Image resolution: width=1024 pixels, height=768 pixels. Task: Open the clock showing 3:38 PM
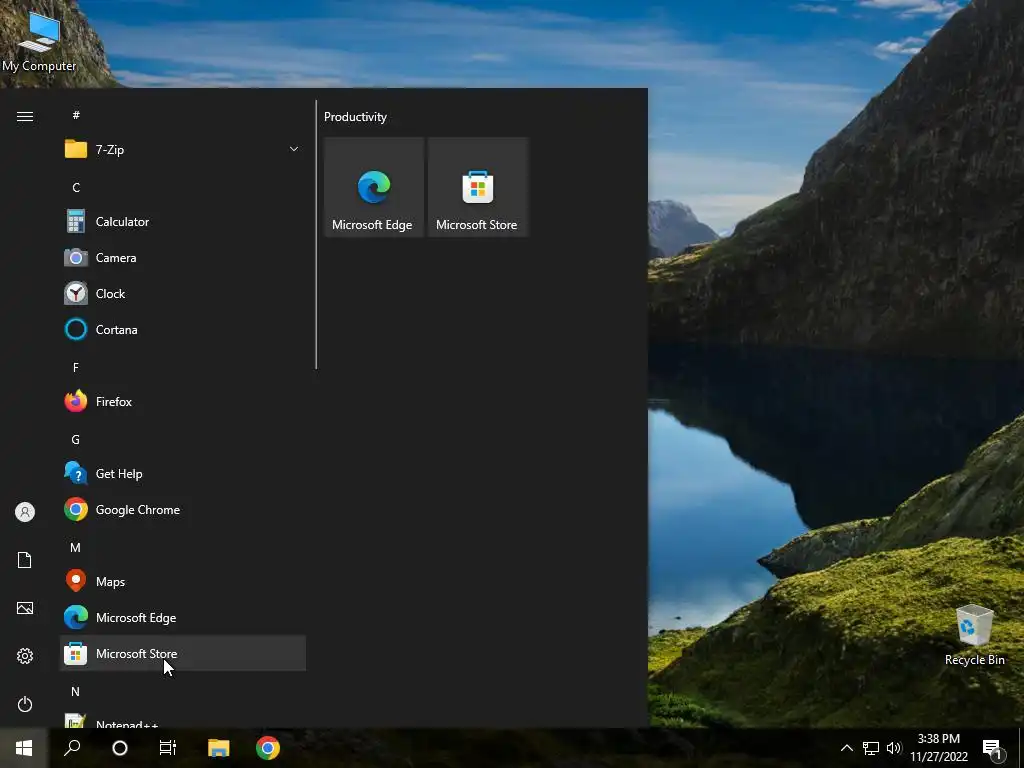point(939,748)
